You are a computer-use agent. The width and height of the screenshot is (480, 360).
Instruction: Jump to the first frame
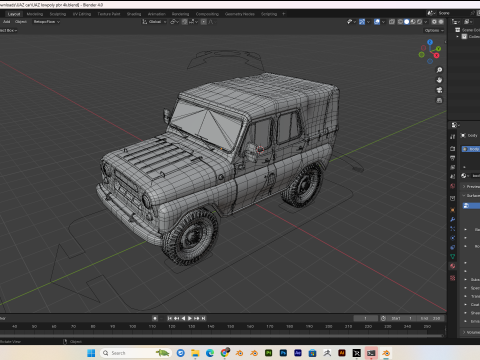[x=169, y=318]
